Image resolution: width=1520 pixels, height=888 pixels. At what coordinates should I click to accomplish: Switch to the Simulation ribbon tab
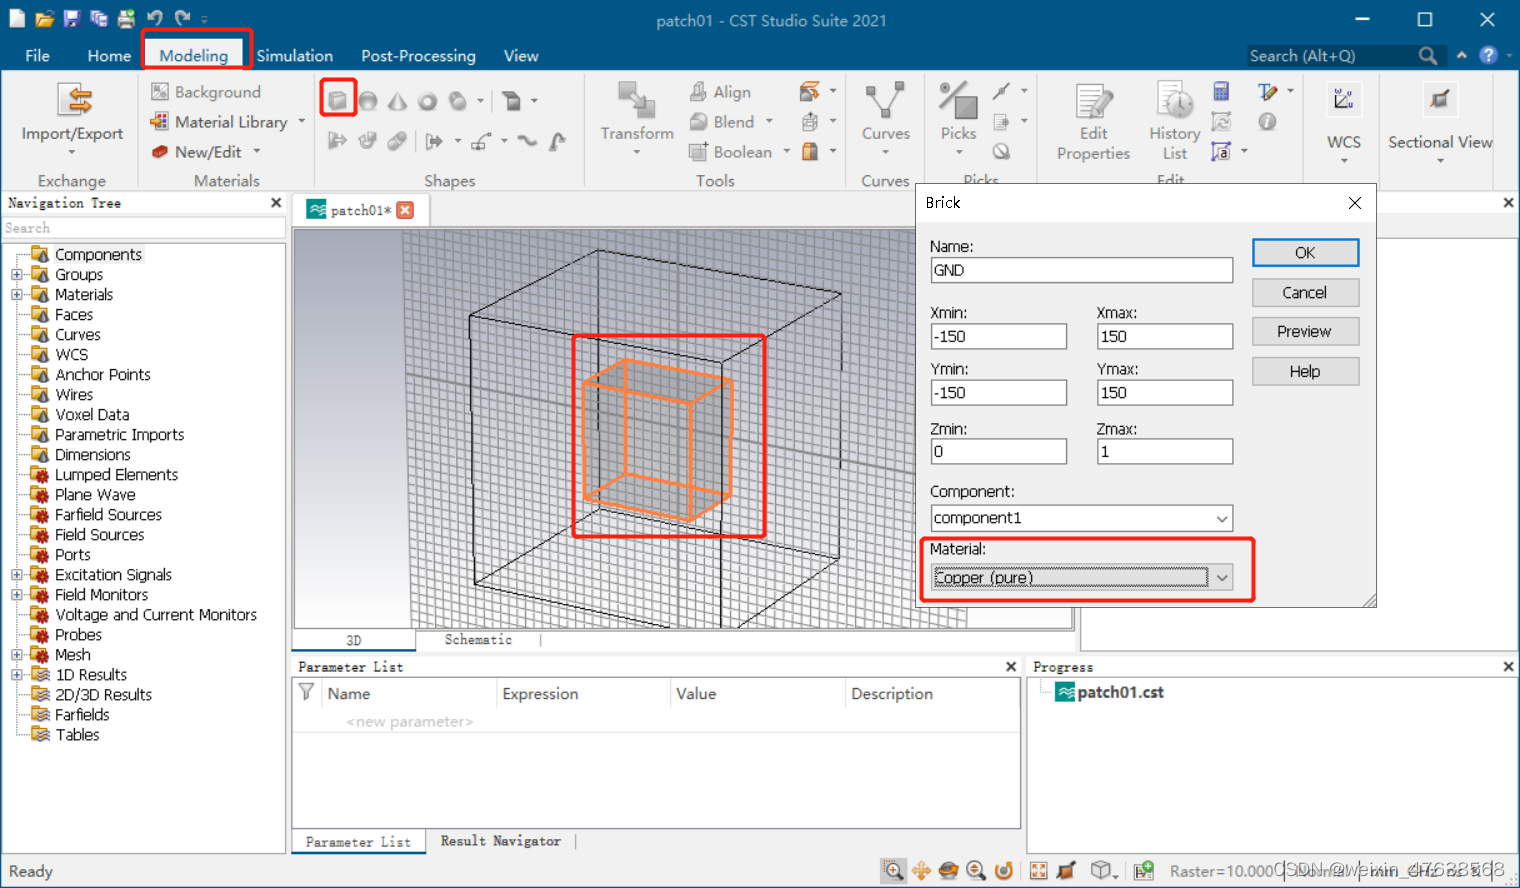(294, 55)
